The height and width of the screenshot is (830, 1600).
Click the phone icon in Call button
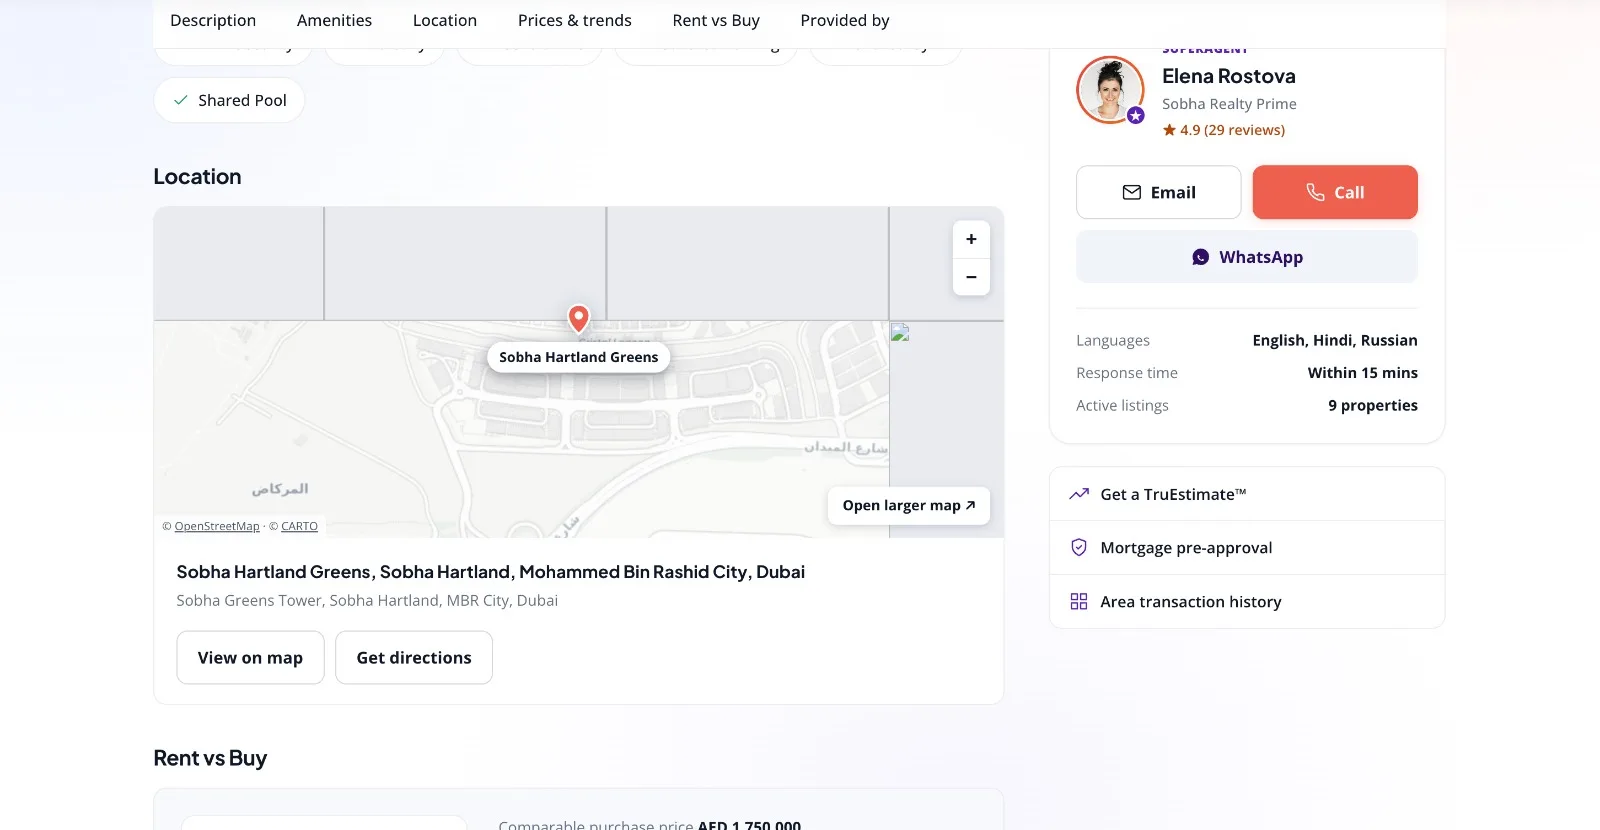(x=1315, y=192)
